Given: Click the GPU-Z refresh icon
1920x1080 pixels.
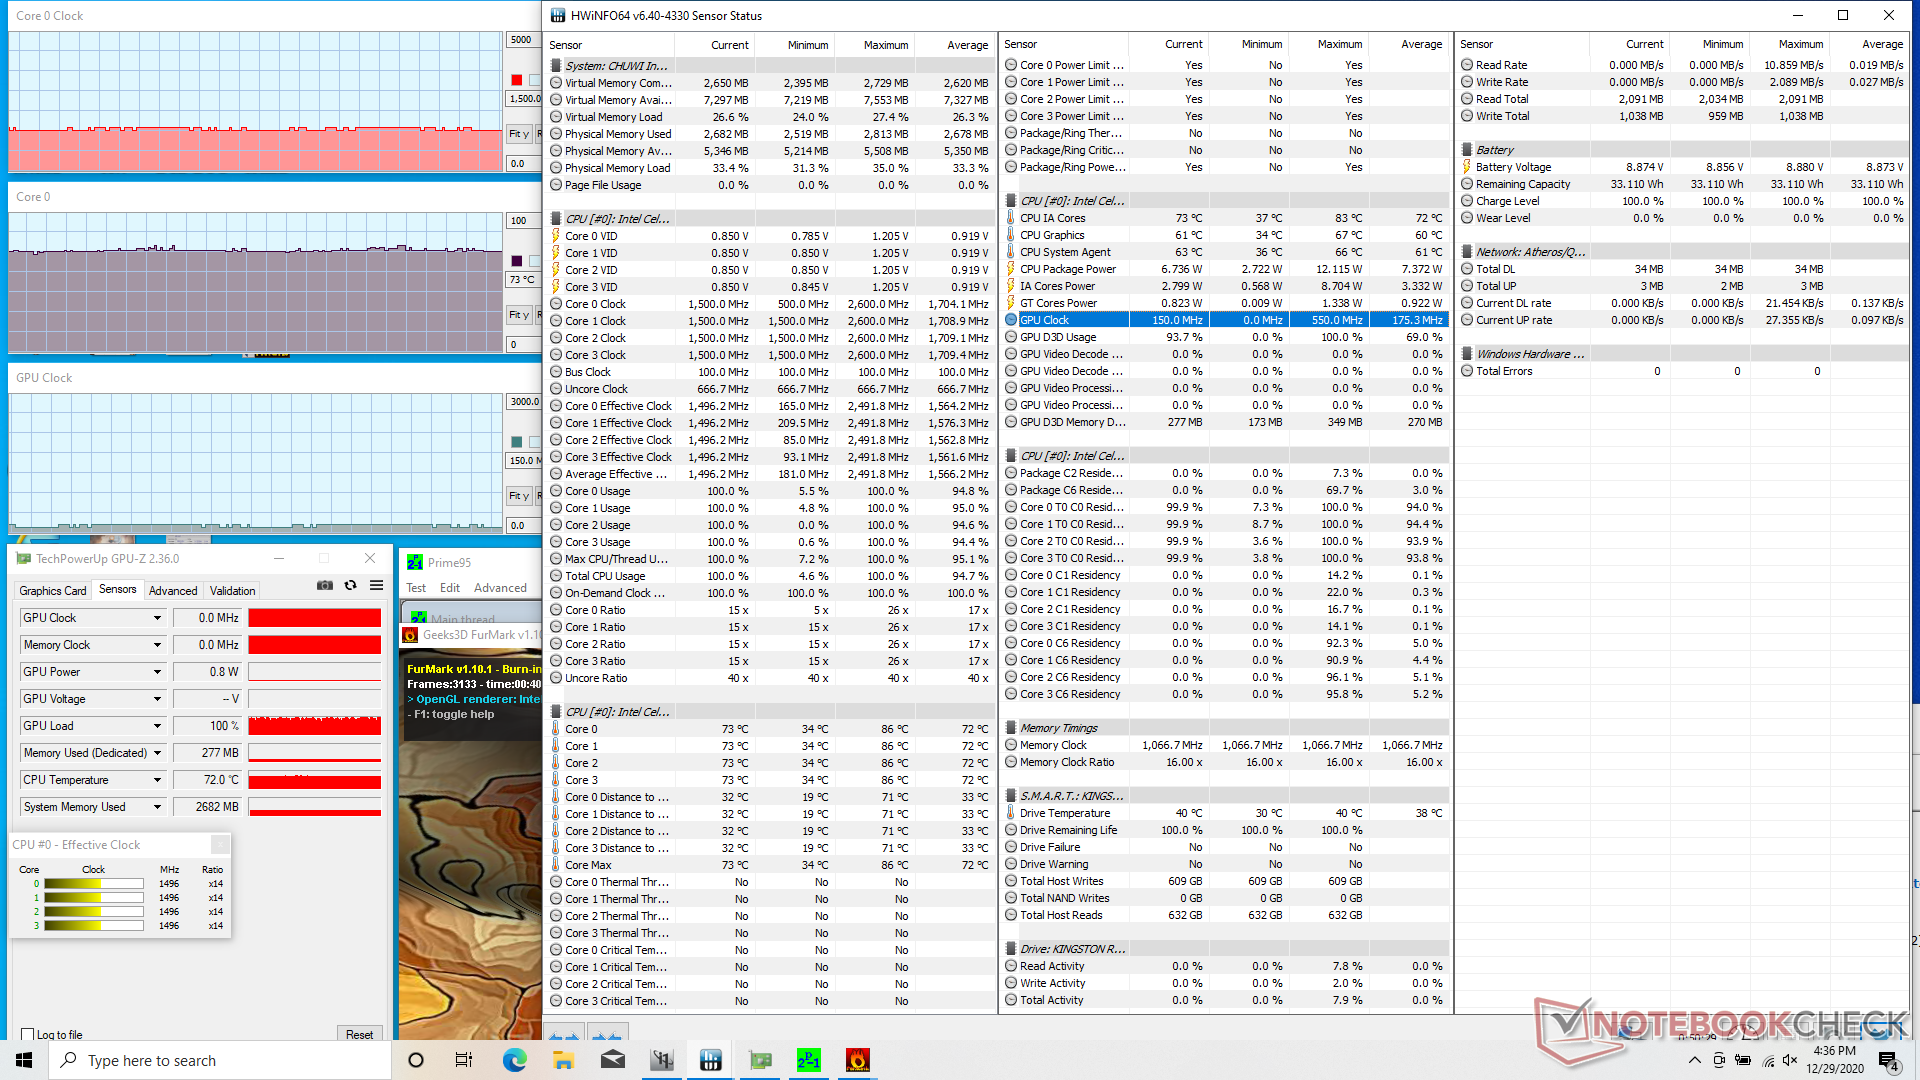Looking at the screenshot, I should coord(351,585).
